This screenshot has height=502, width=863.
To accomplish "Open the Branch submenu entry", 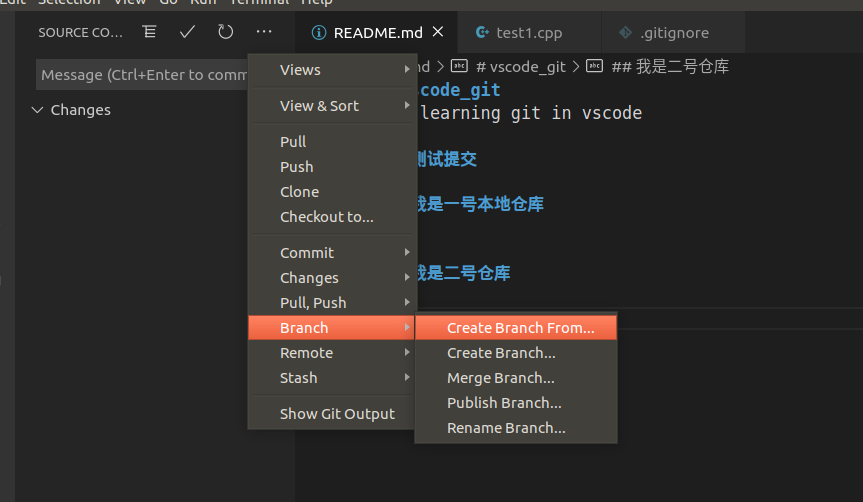I will (332, 328).
